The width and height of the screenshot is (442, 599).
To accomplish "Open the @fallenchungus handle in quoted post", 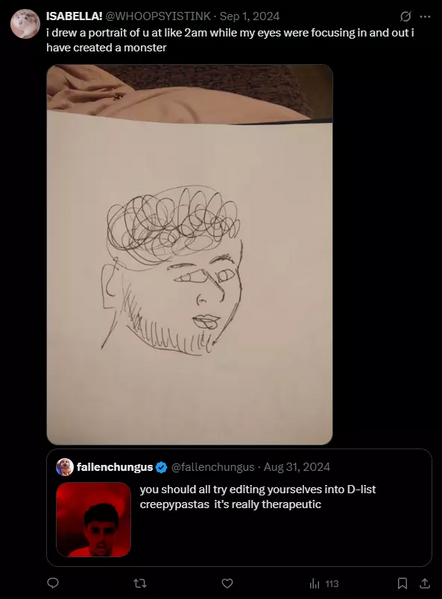I will pos(212,467).
